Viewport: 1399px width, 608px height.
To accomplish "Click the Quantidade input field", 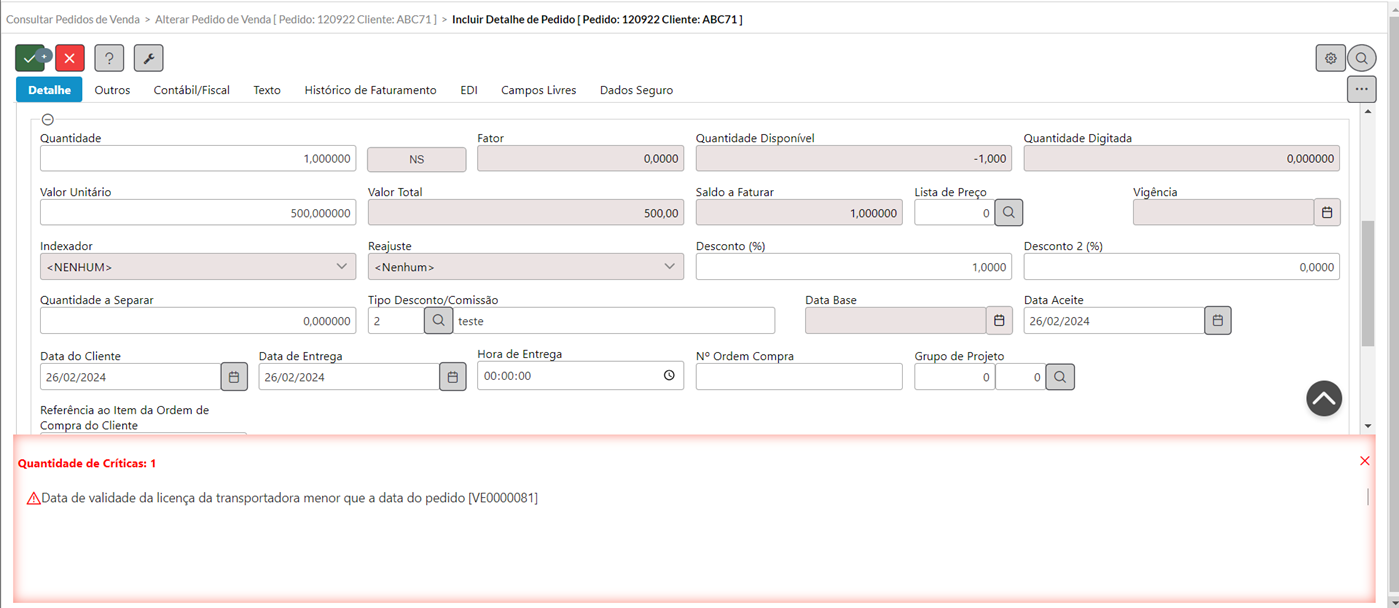I will click(x=198, y=158).
